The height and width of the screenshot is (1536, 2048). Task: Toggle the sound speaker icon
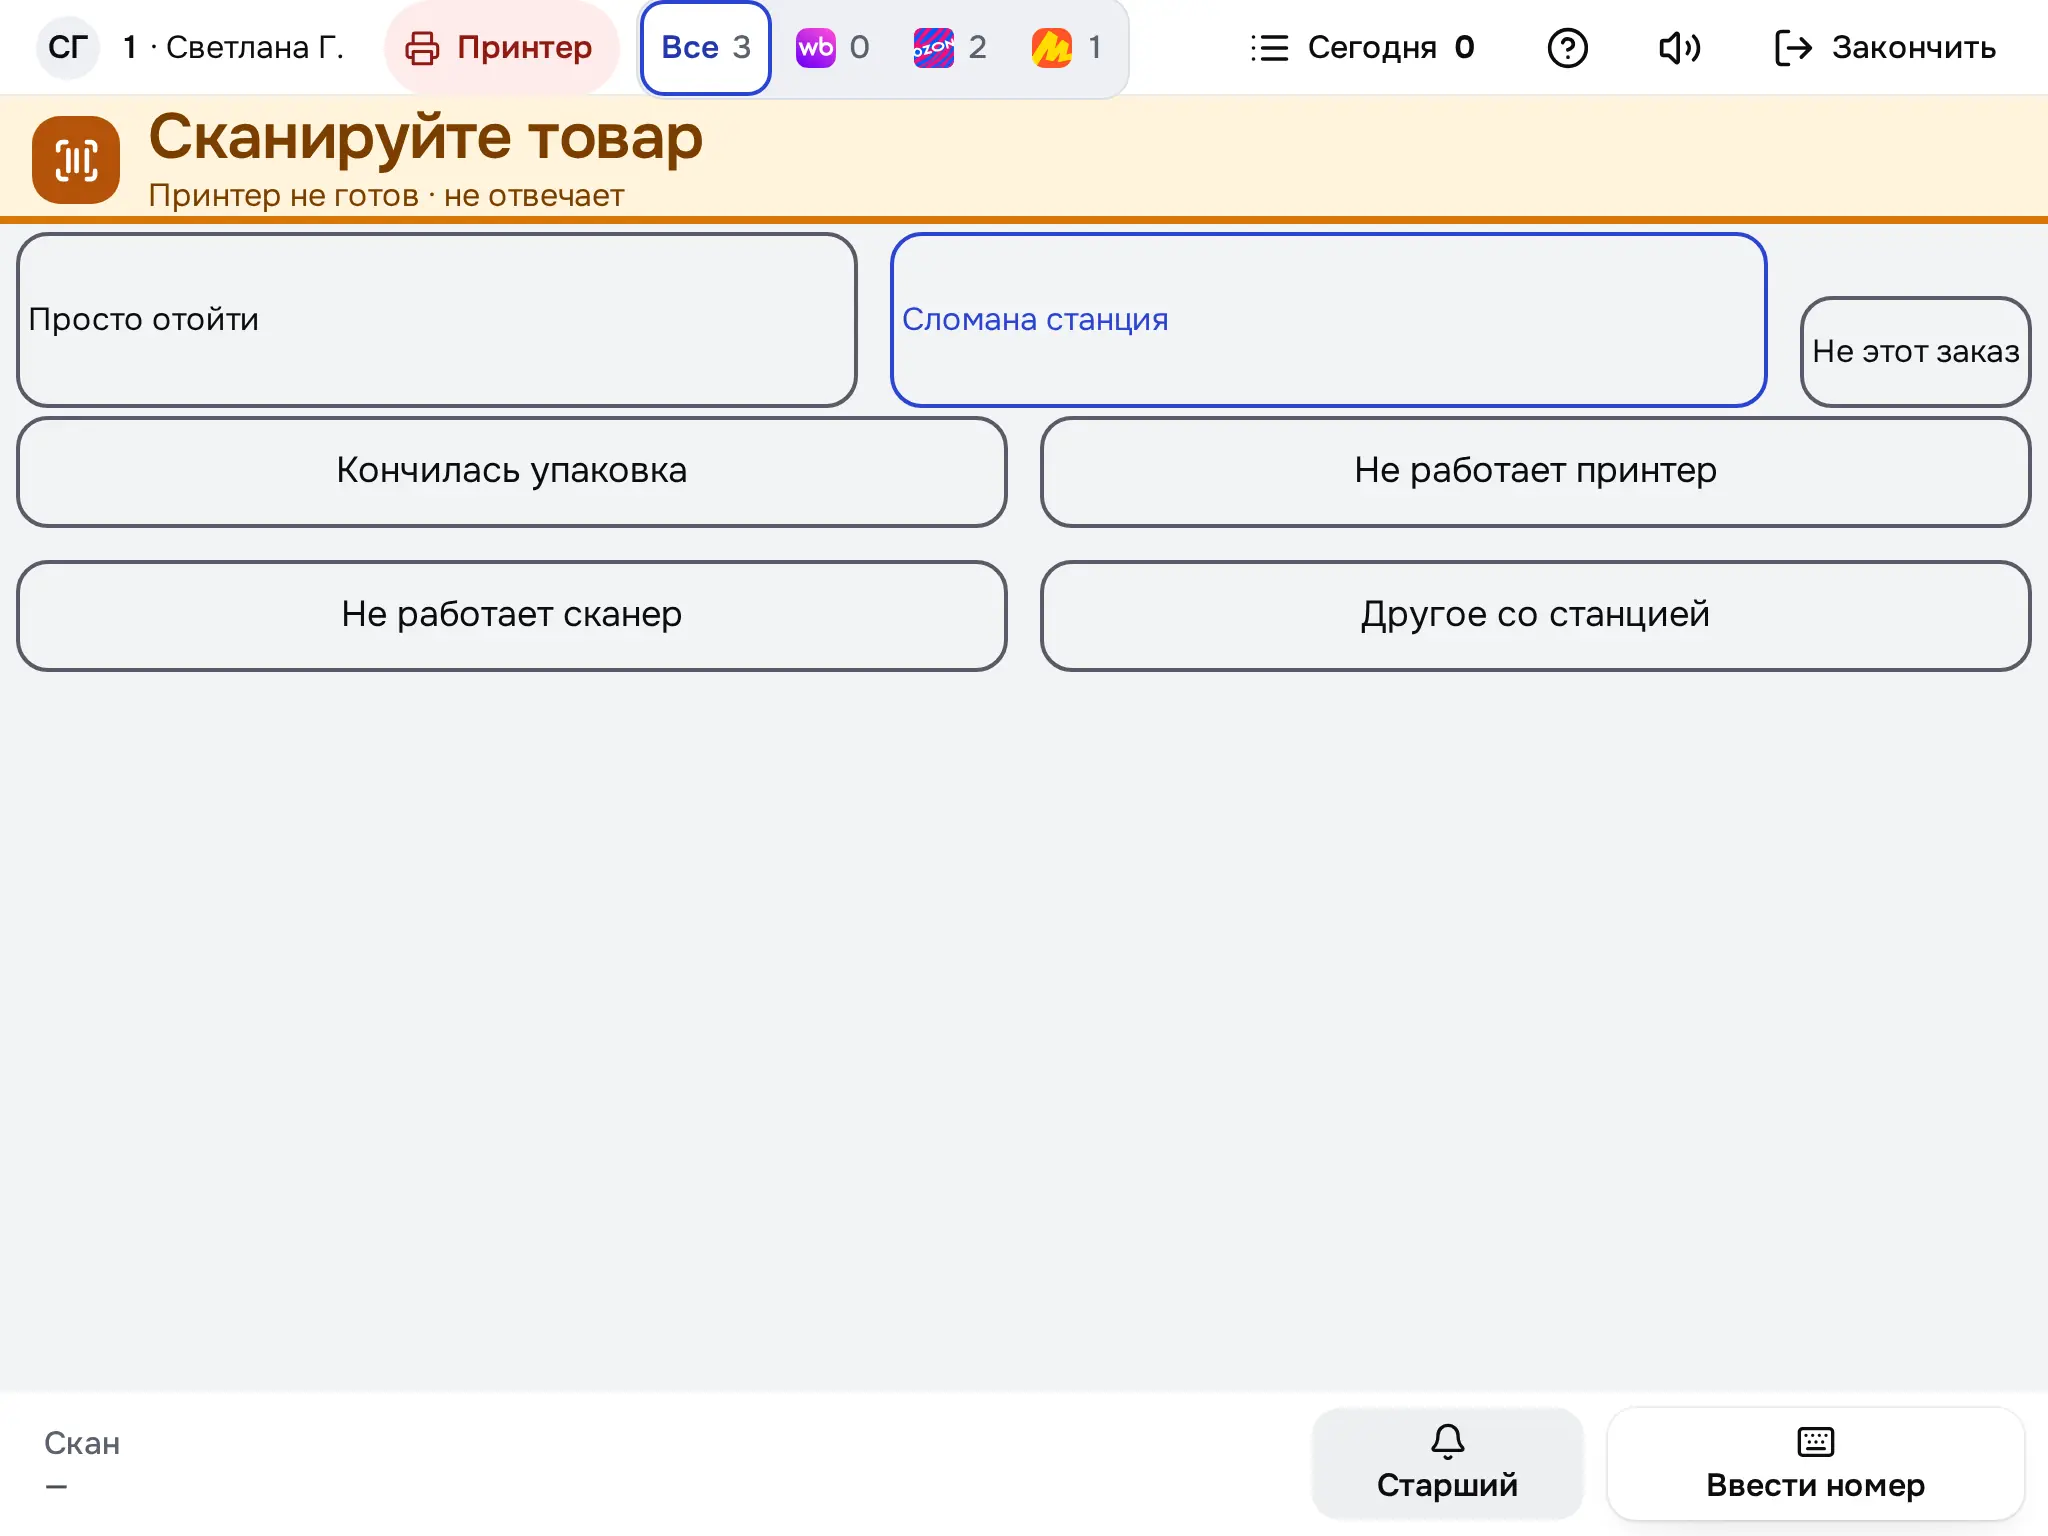[1680, 47]
